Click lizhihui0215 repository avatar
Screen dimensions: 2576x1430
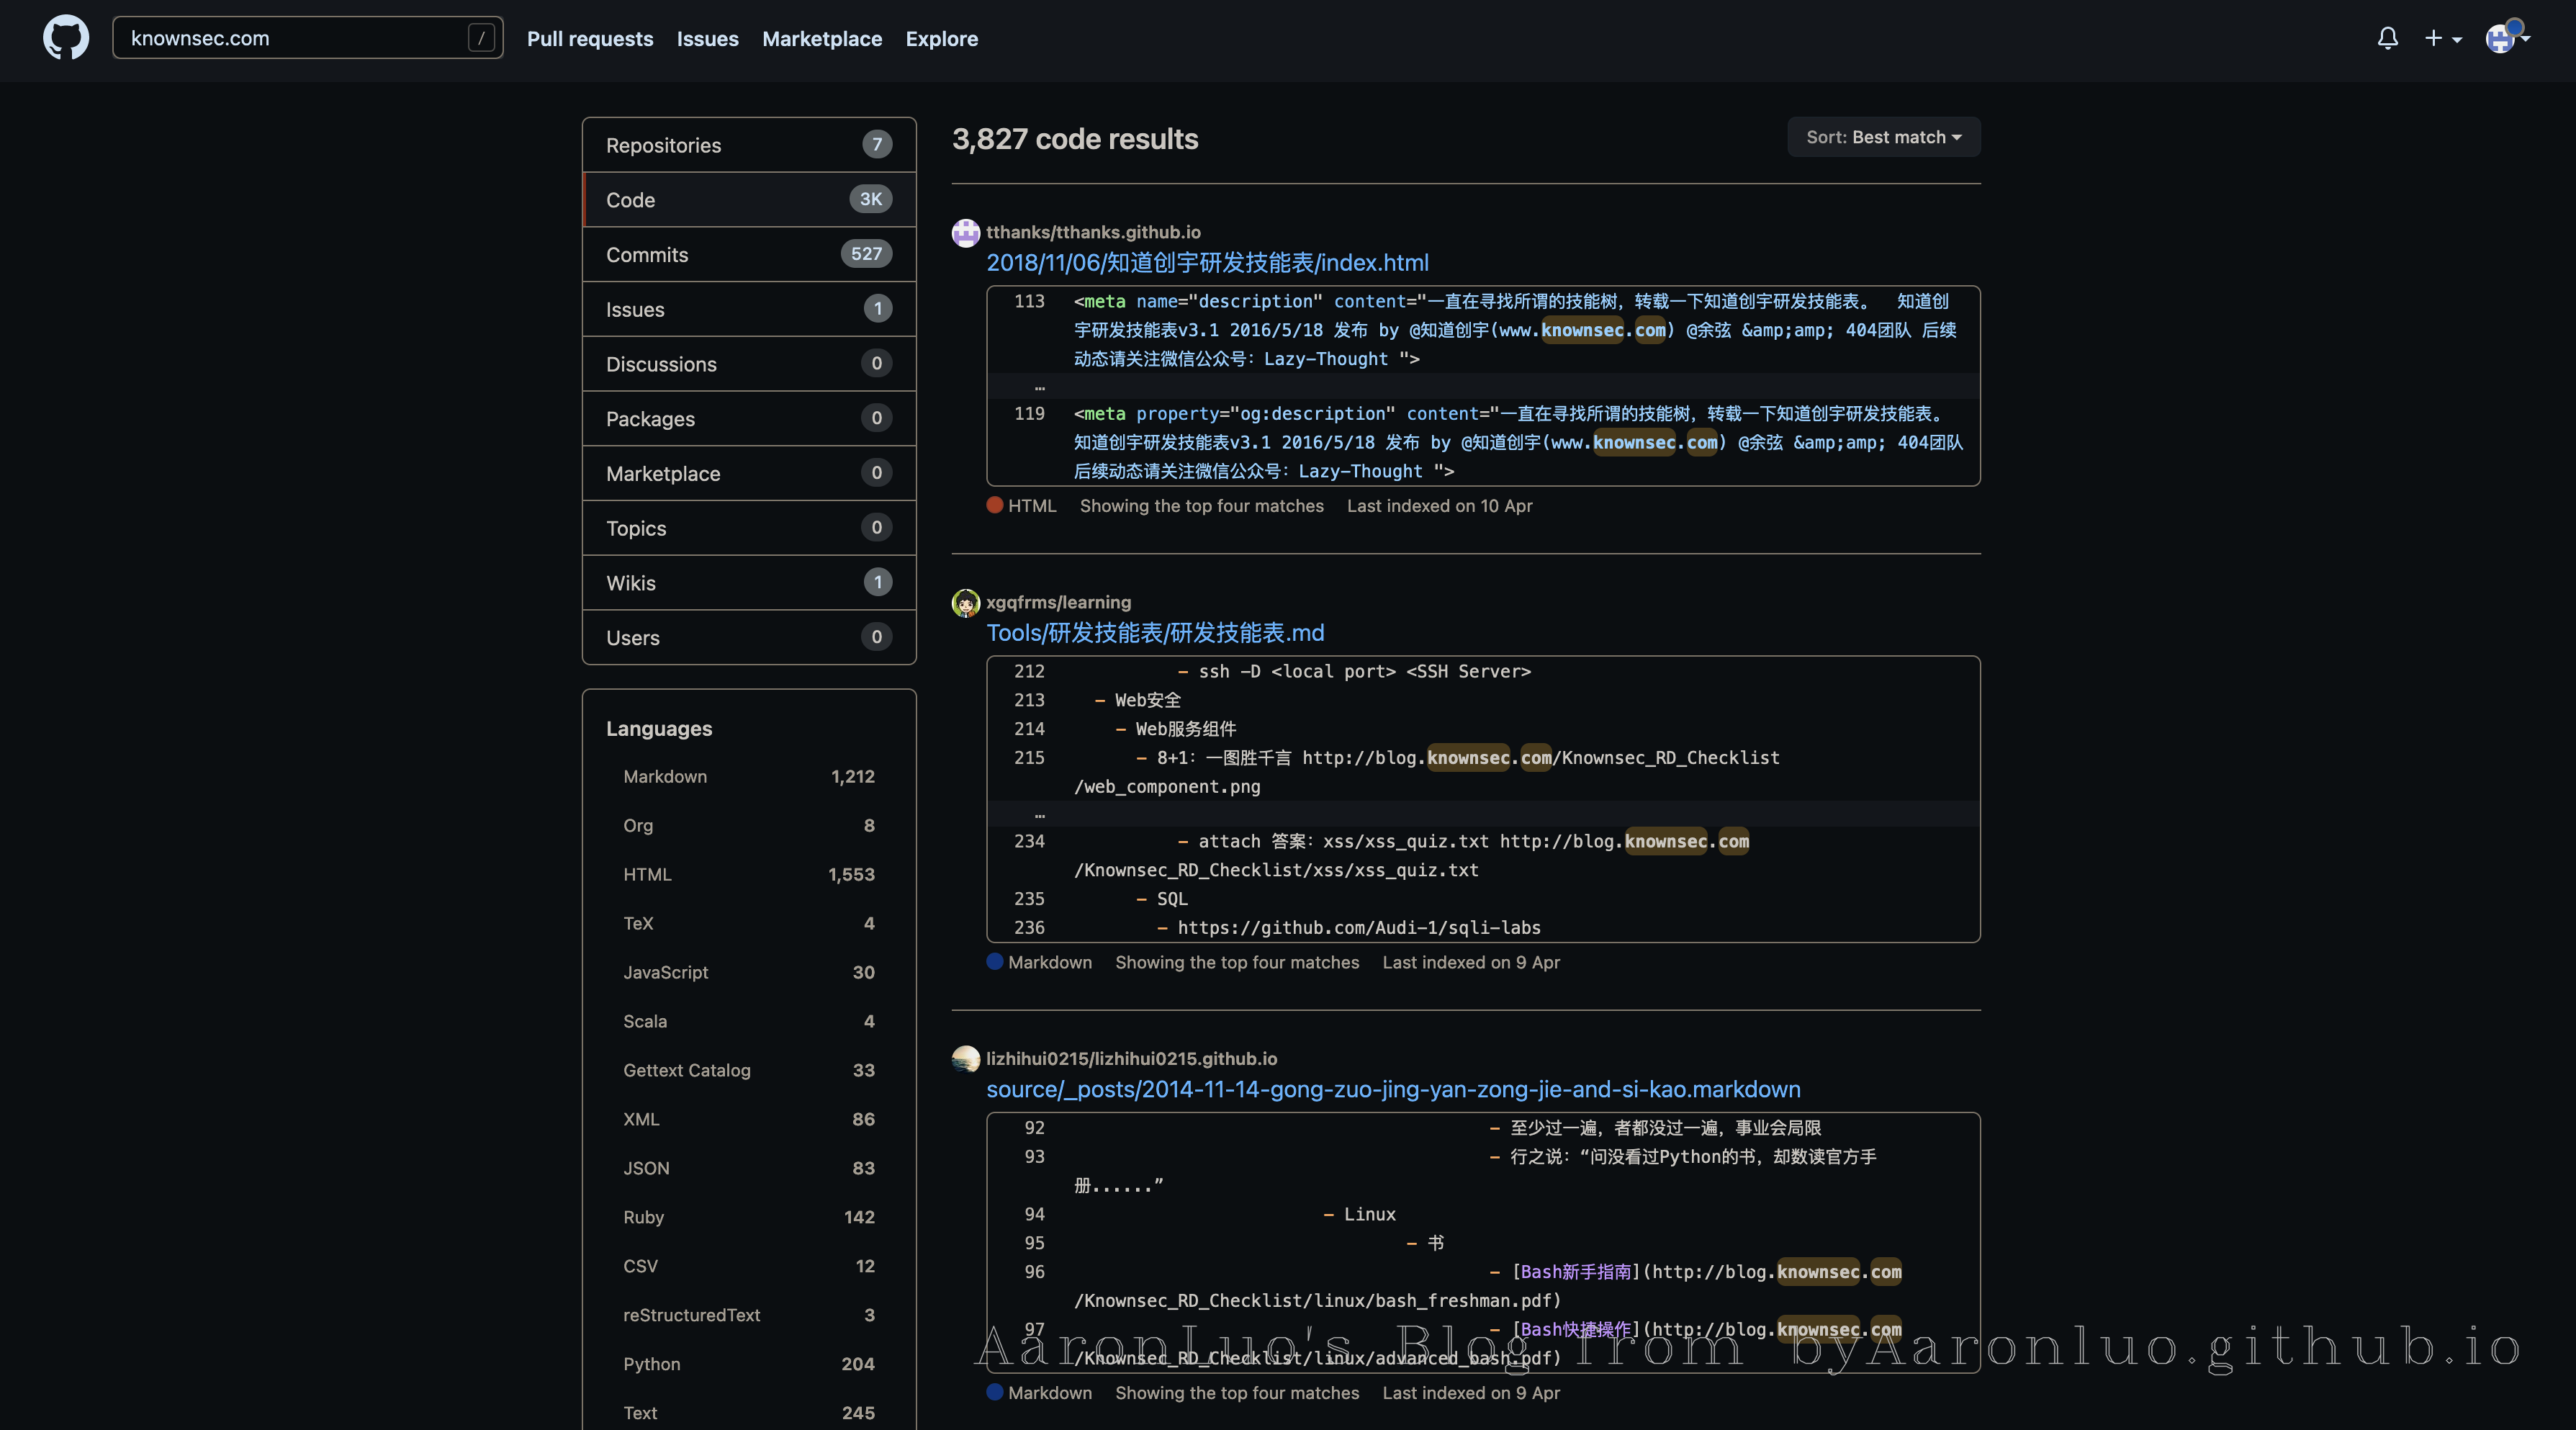965,1058
